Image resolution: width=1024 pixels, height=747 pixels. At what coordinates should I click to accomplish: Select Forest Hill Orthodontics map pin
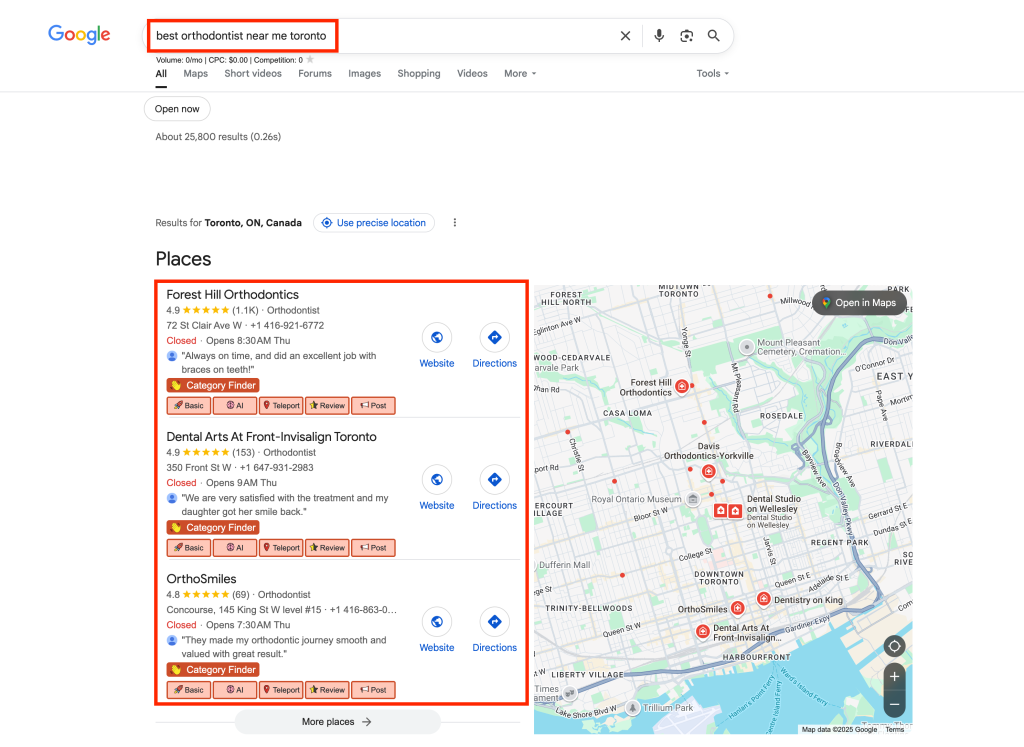[x=682, y=387]
